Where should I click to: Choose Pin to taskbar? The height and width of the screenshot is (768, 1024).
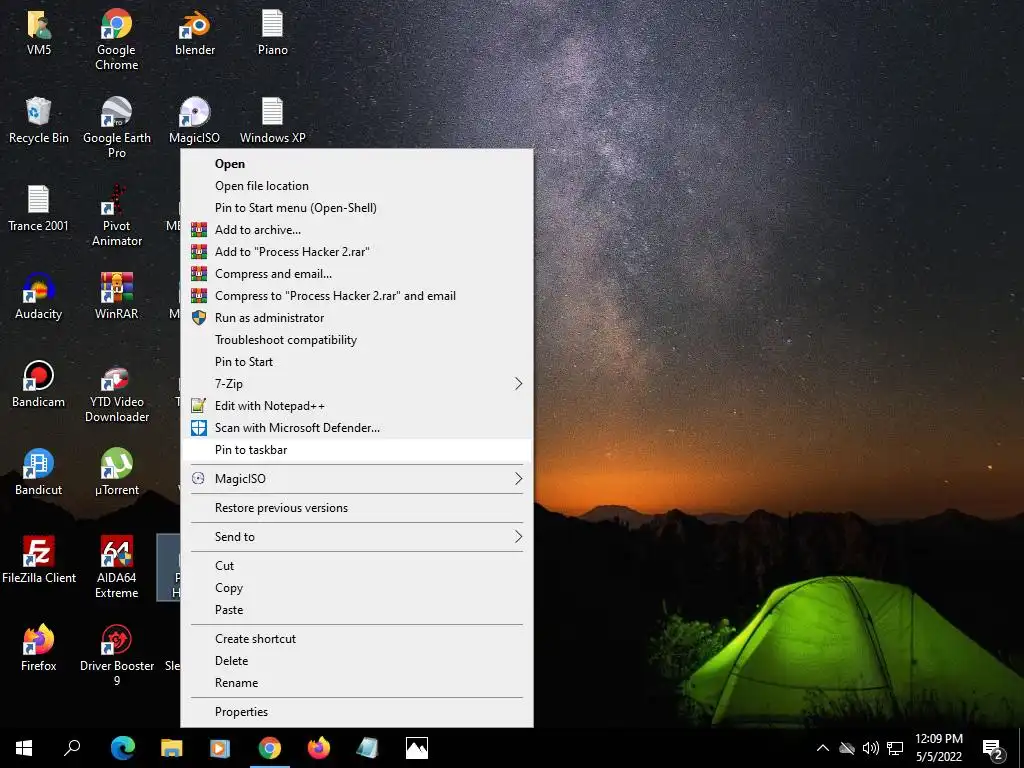tap(357, 450)
